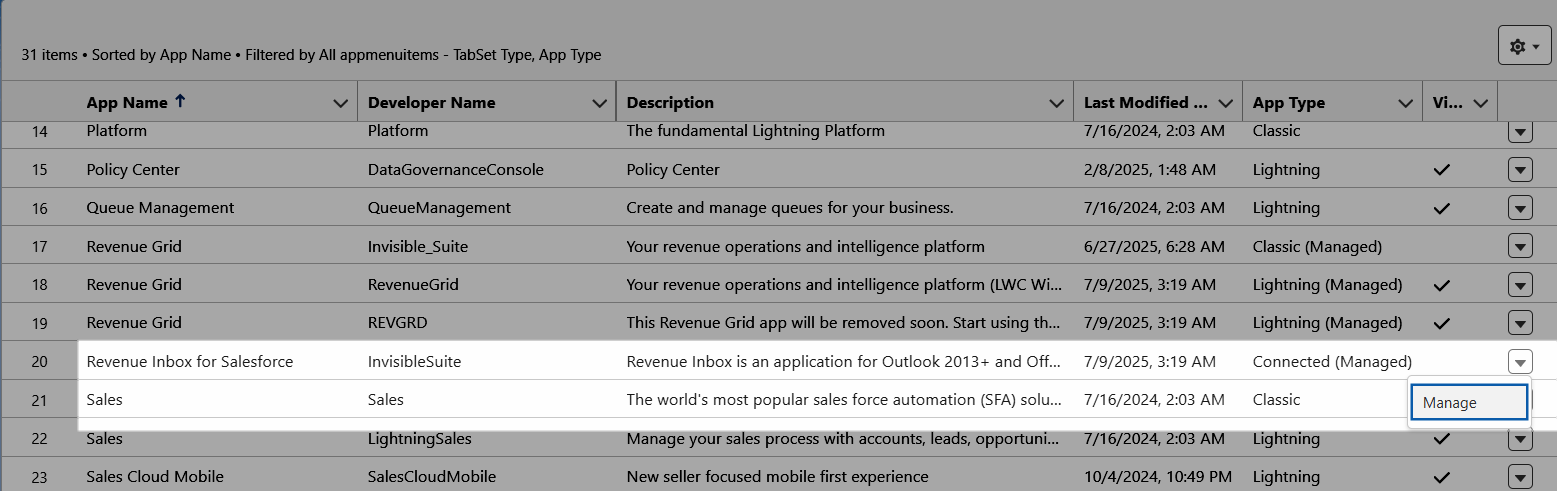Screen dimensions: 1557x491
Task: Show actions for RevenueGrid developer row
Action: [x=1520, y=285]
